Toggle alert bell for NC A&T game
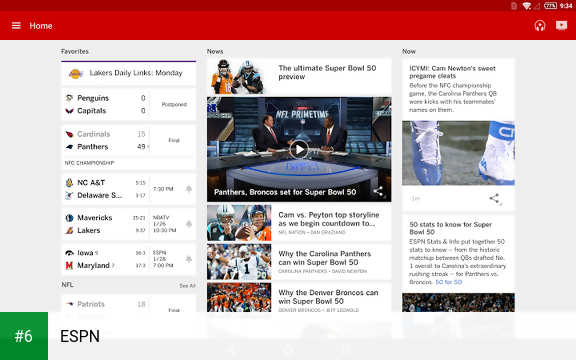The width and height of the screenshot is (576, 360). coord(189,189)
